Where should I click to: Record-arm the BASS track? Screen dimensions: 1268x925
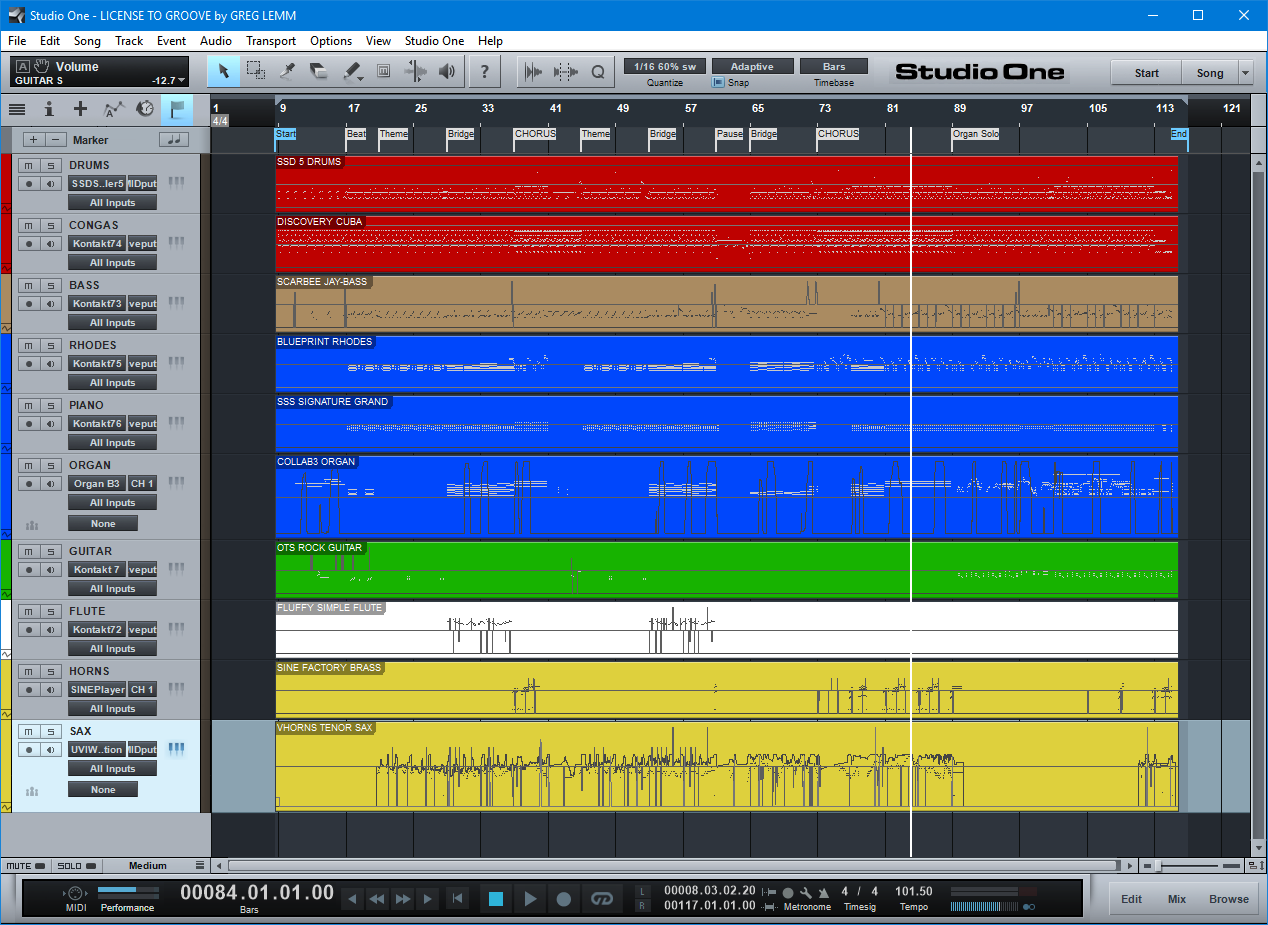[29, 303]
